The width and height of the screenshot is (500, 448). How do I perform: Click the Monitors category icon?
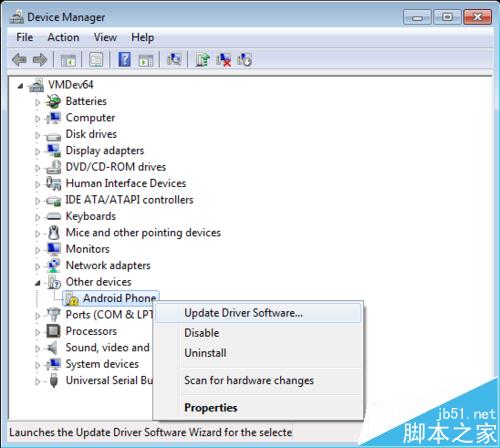53,249
